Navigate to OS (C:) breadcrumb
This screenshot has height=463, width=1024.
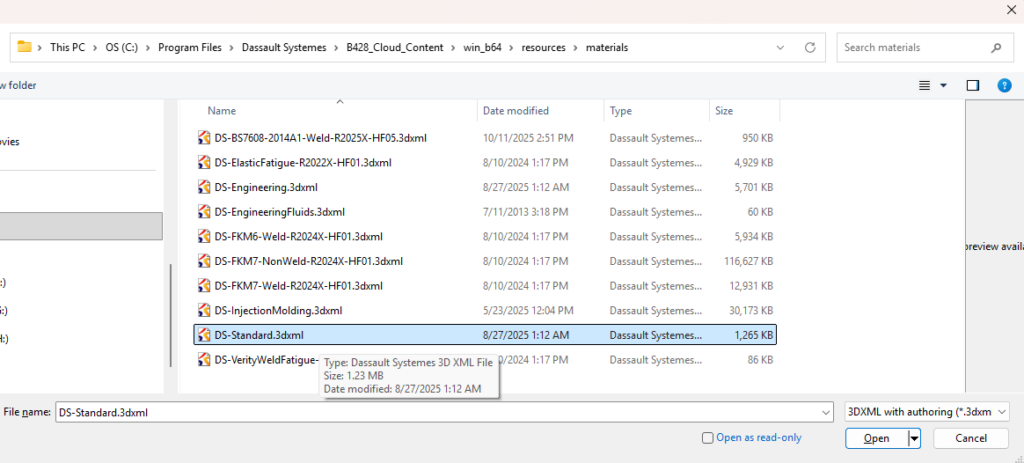(x=121, y=48)
